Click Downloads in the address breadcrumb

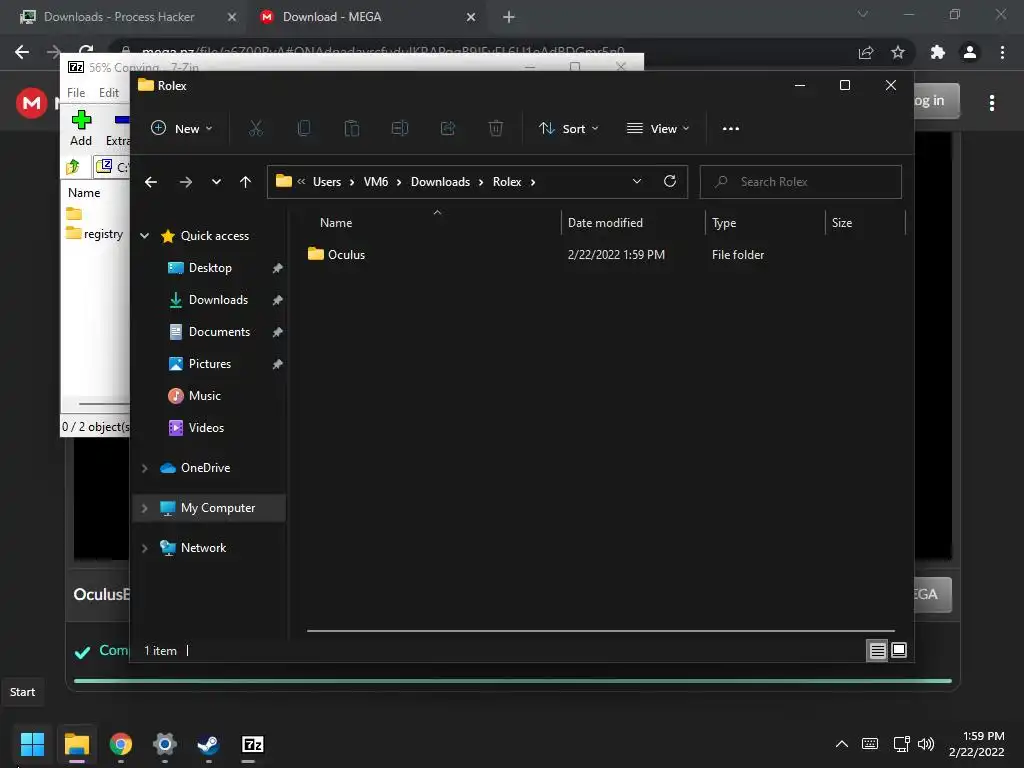pyautogui.click(x=440, y=182)
